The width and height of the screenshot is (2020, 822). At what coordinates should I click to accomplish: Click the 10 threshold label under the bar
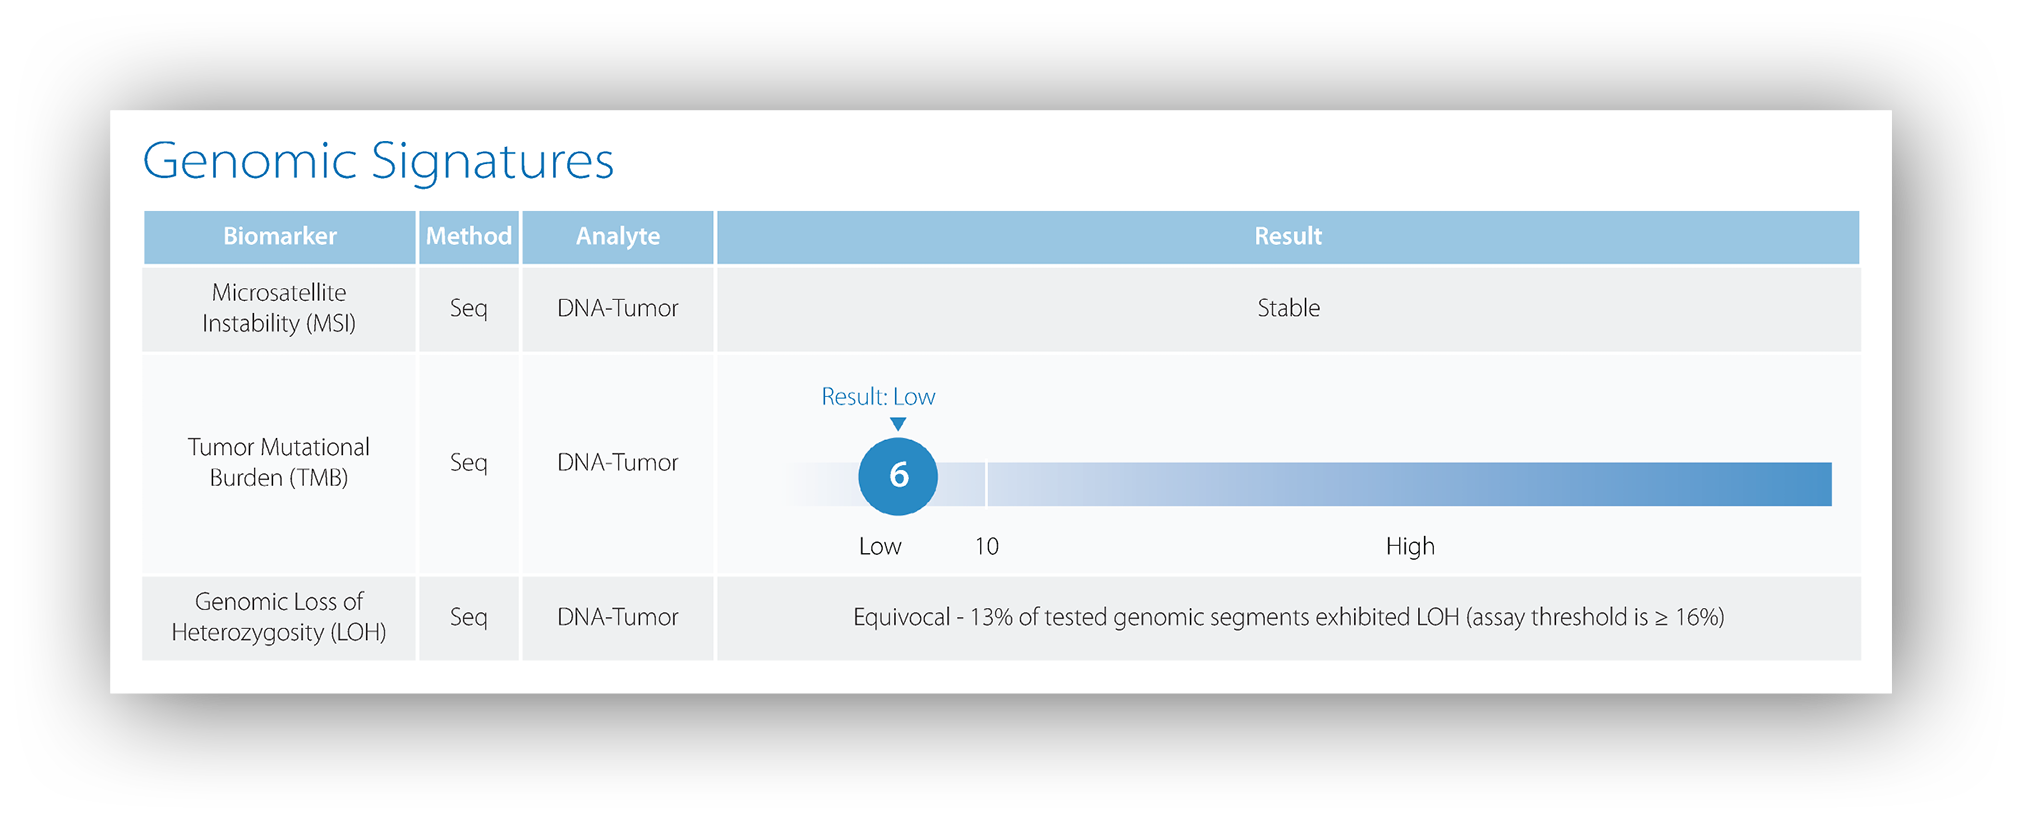coord(986,546)
